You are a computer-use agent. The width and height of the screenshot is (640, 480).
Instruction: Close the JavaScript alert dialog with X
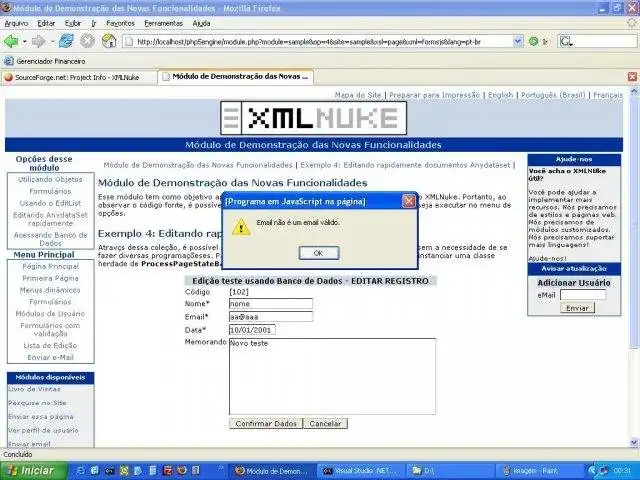pos(409,201)
